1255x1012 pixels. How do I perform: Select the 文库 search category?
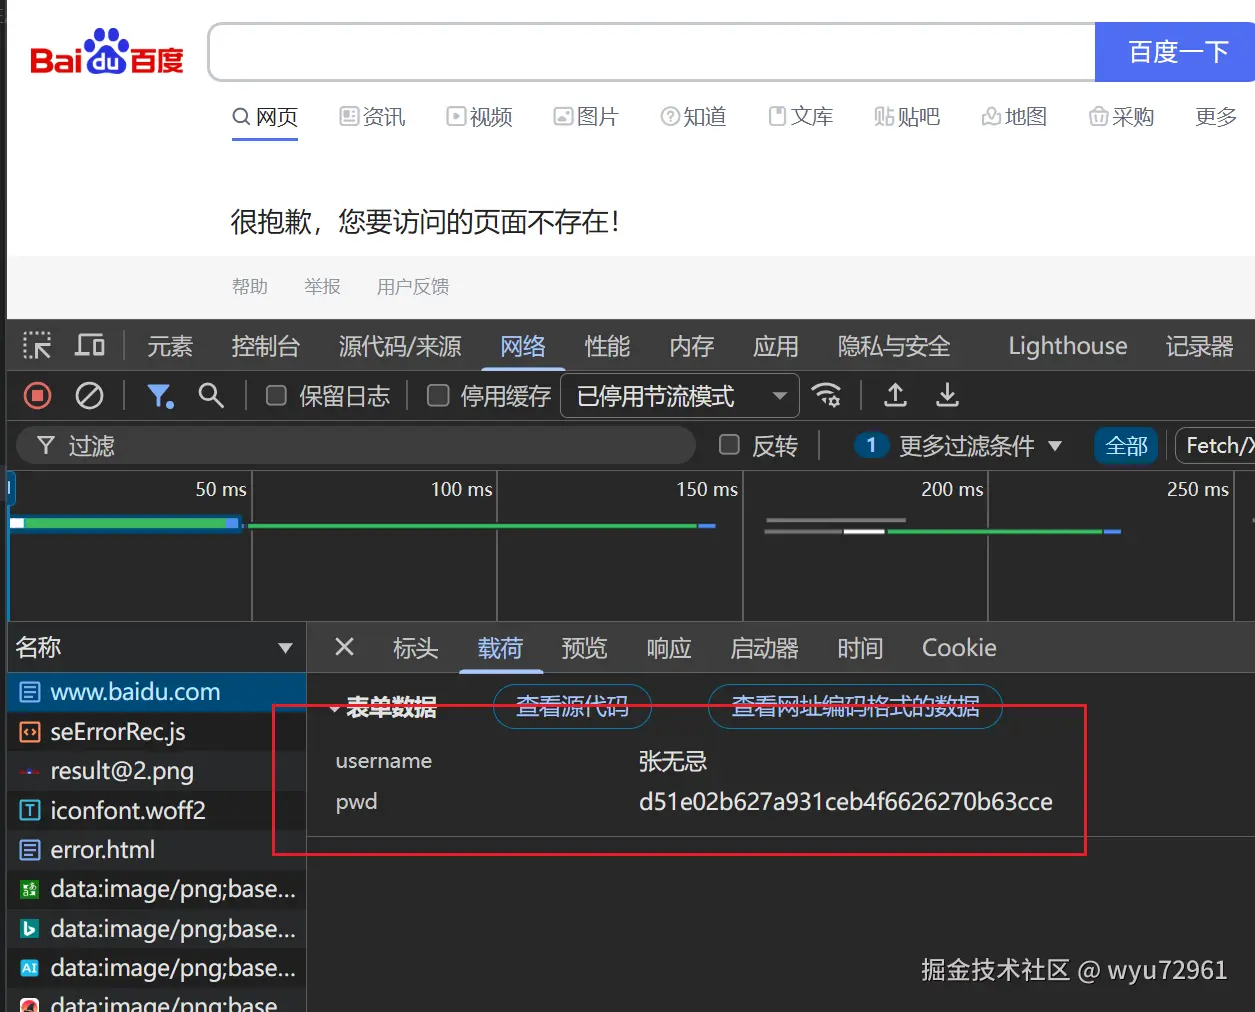coord(800,117)
